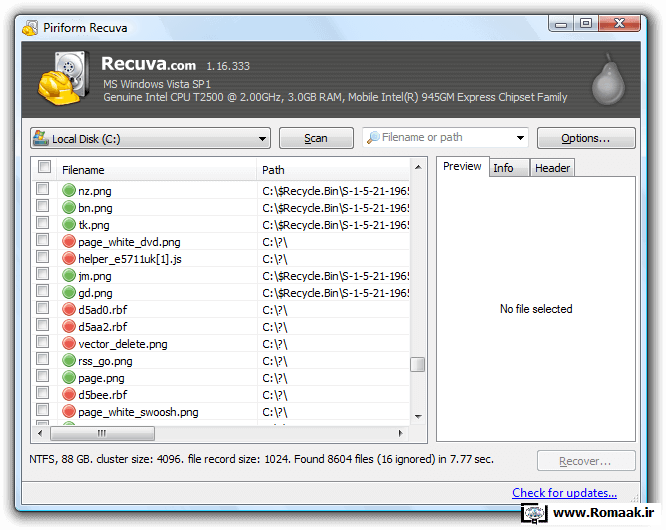This screenshot has width=666, height=530.
Task: Click the Local Disk drive icon
Action: (x=41, y=138)
